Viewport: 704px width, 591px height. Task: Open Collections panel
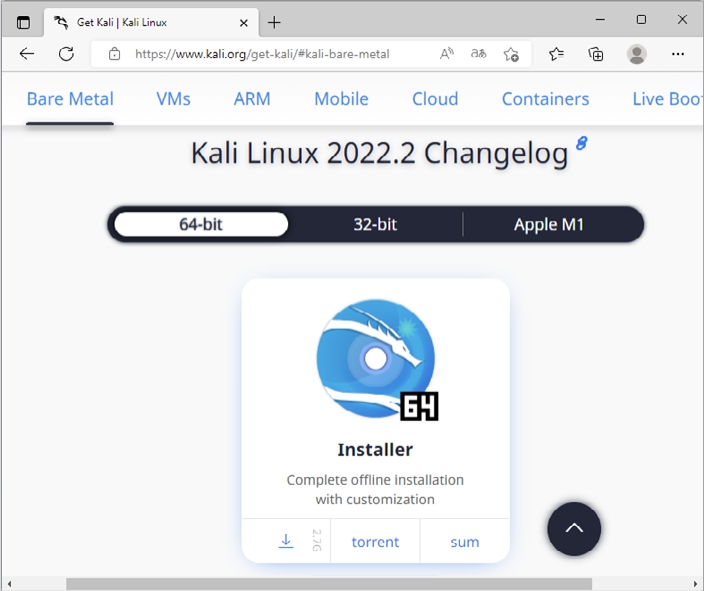(596, 54)
